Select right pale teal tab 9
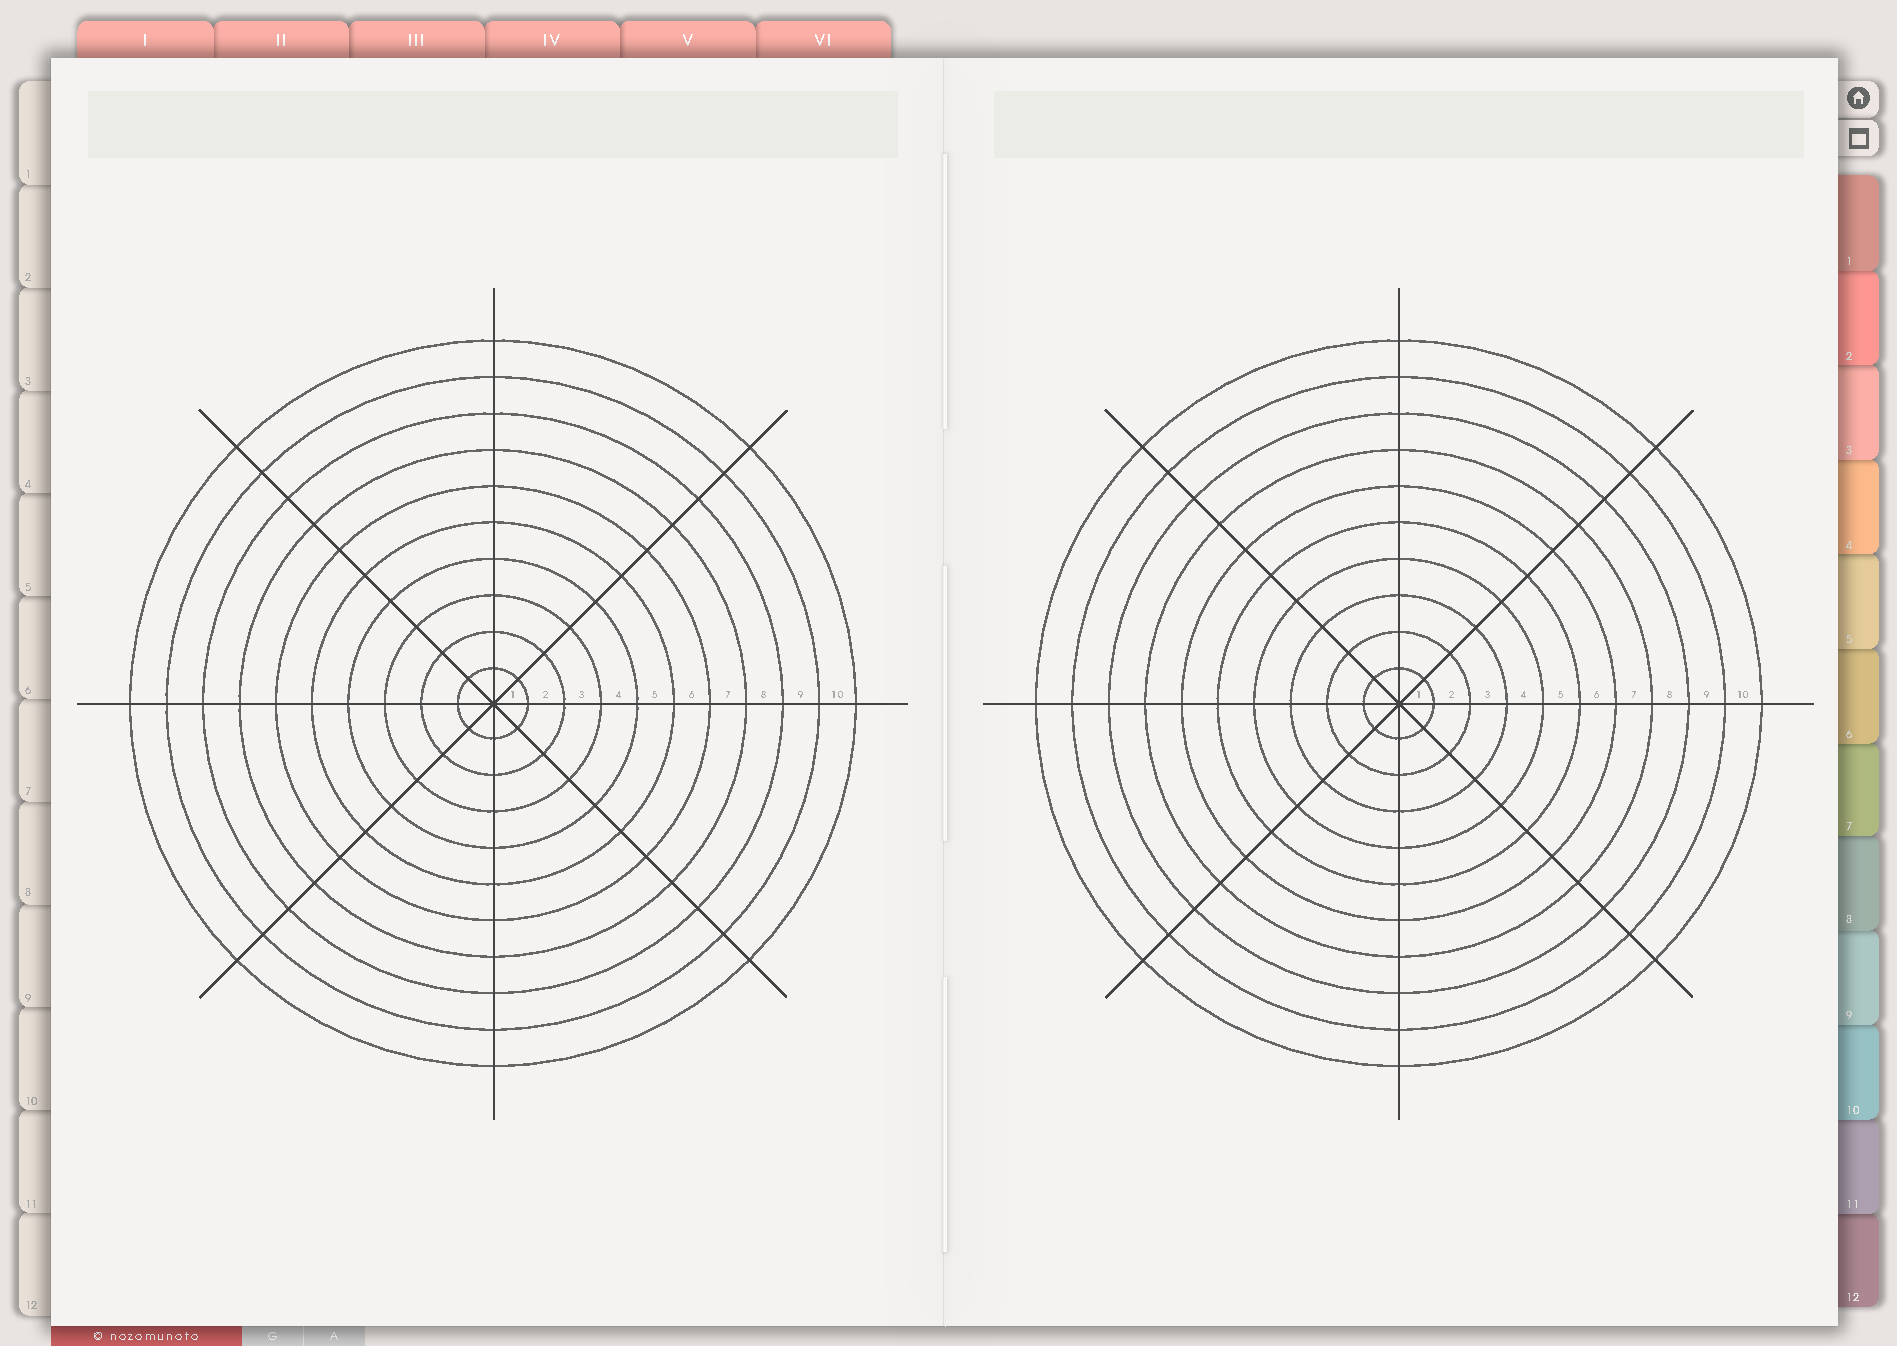Viewport: 1897px width, 1346px height. point(1858,978)
